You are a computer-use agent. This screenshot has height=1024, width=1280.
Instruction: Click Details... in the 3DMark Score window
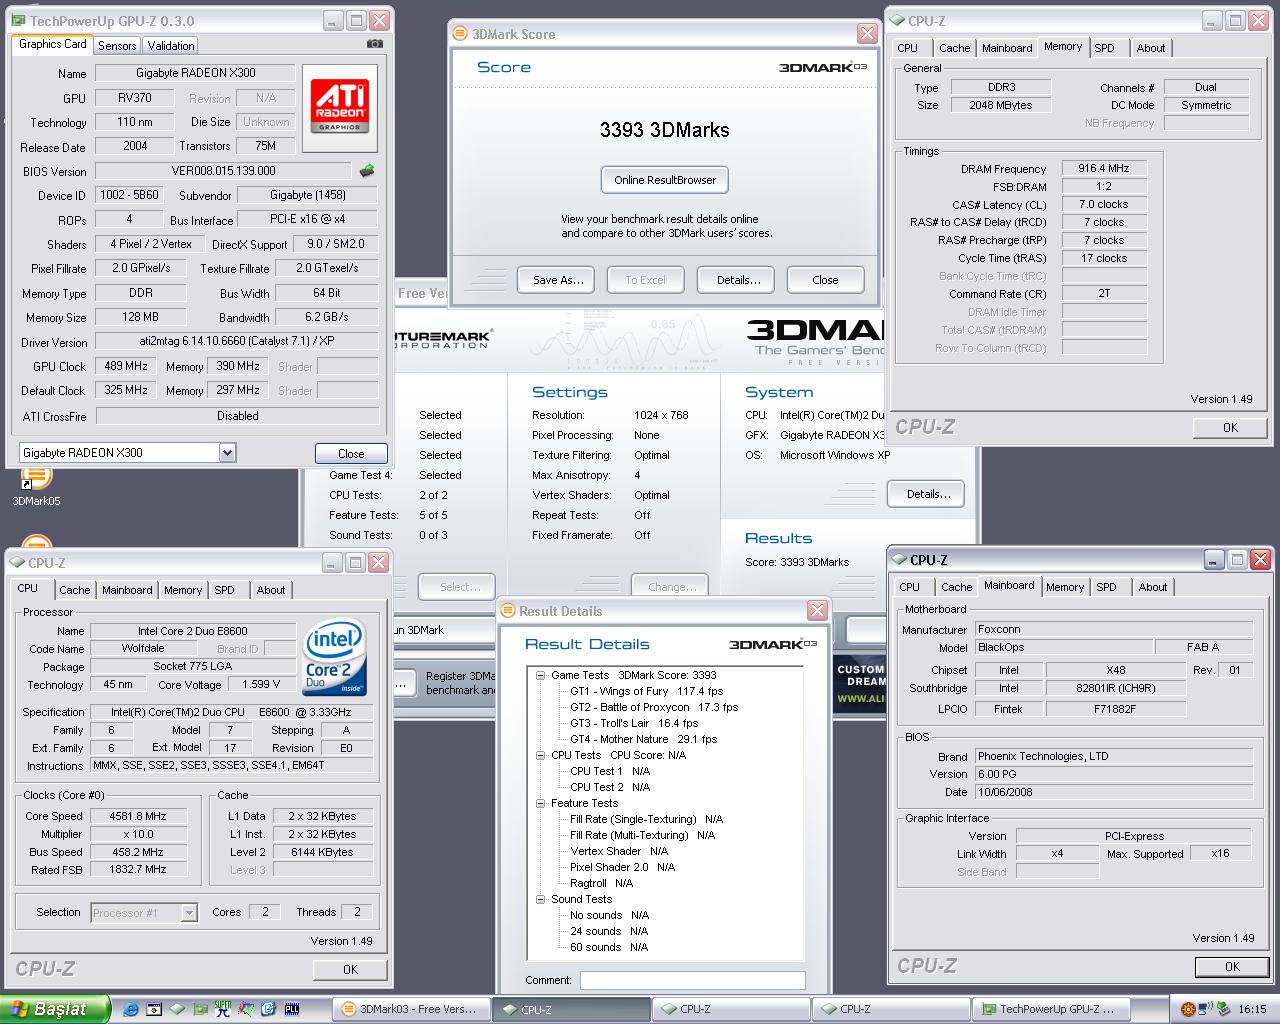click(738, 280)
